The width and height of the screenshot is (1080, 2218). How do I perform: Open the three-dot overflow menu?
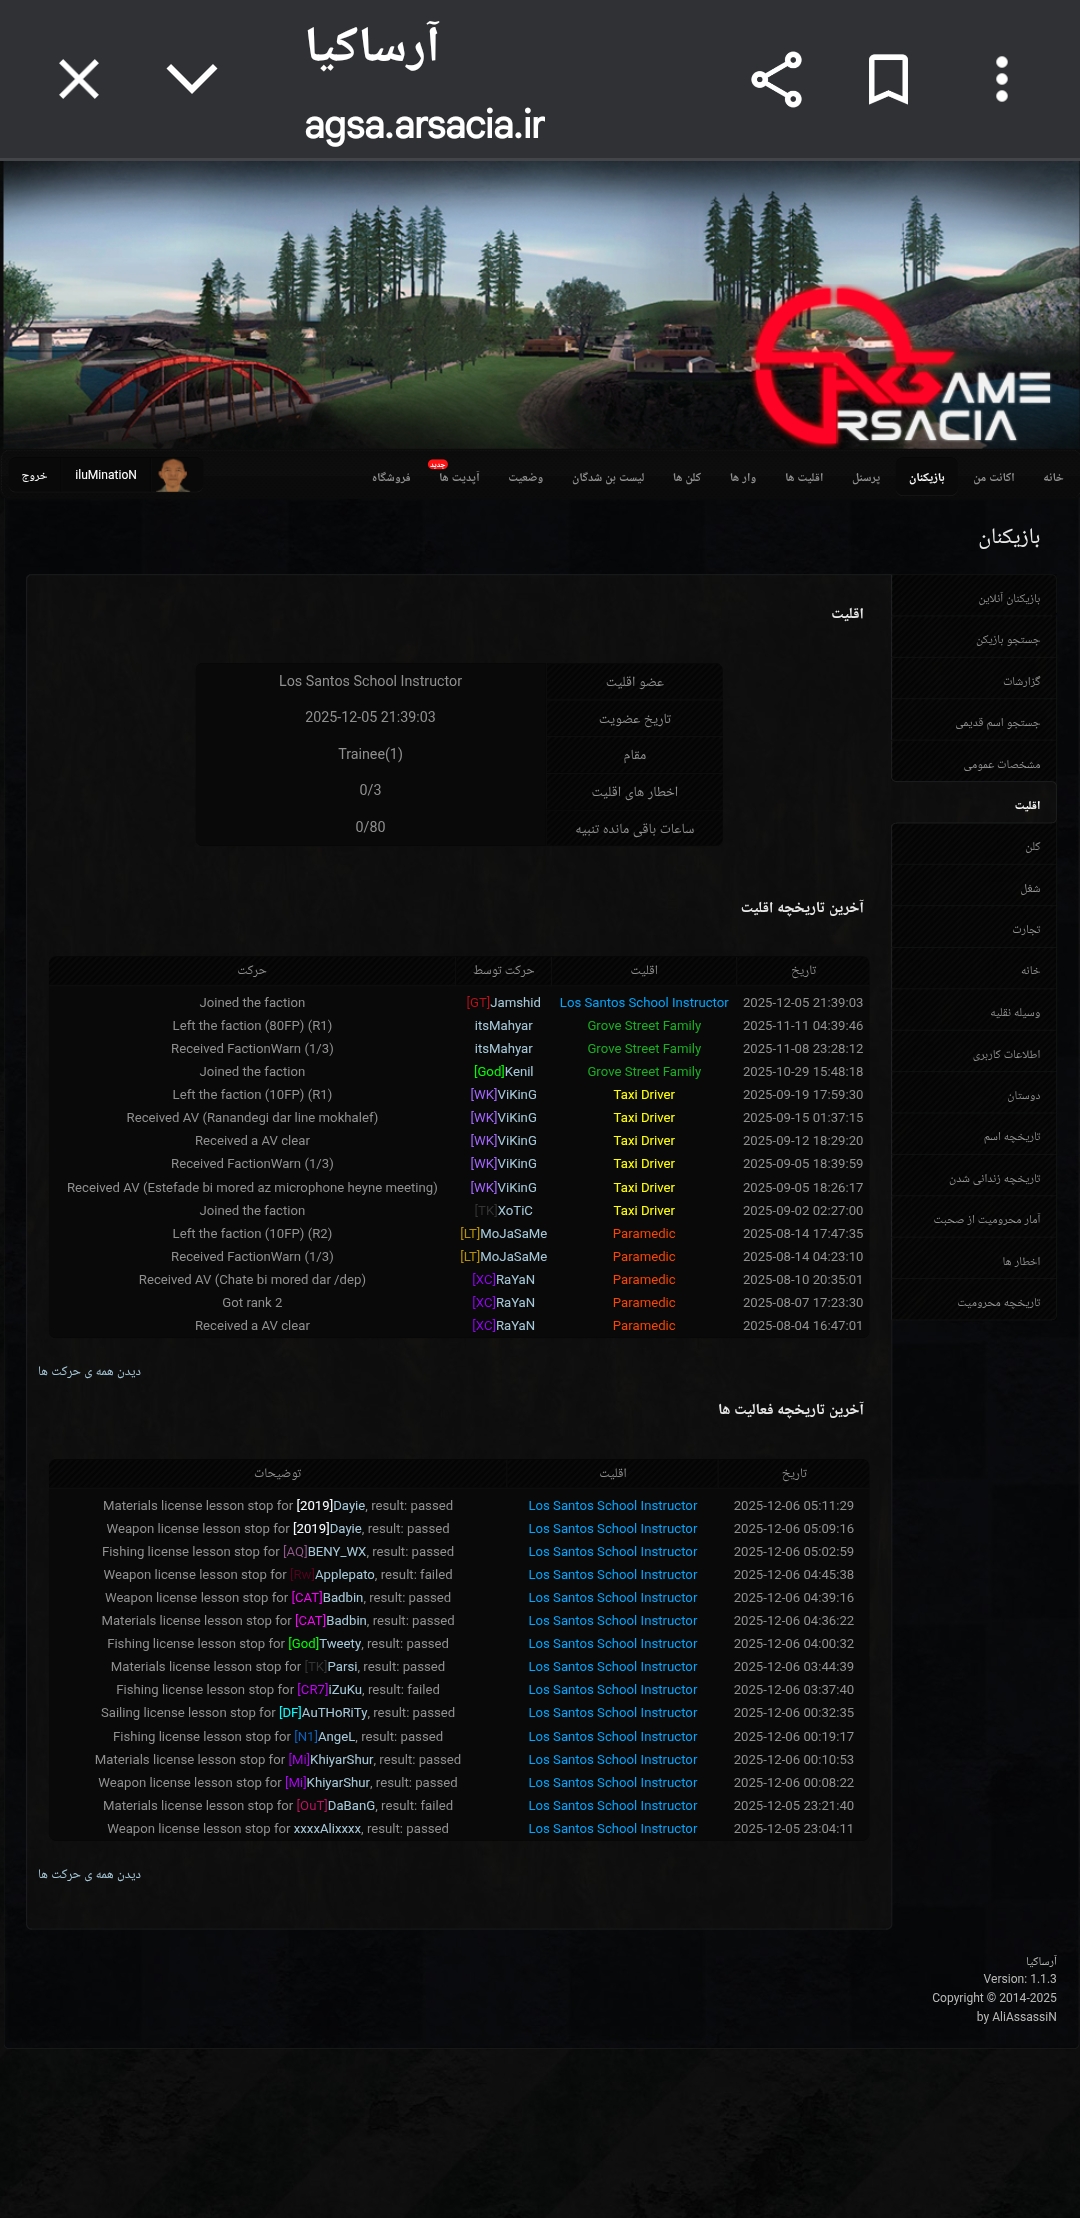[1001, 79]
